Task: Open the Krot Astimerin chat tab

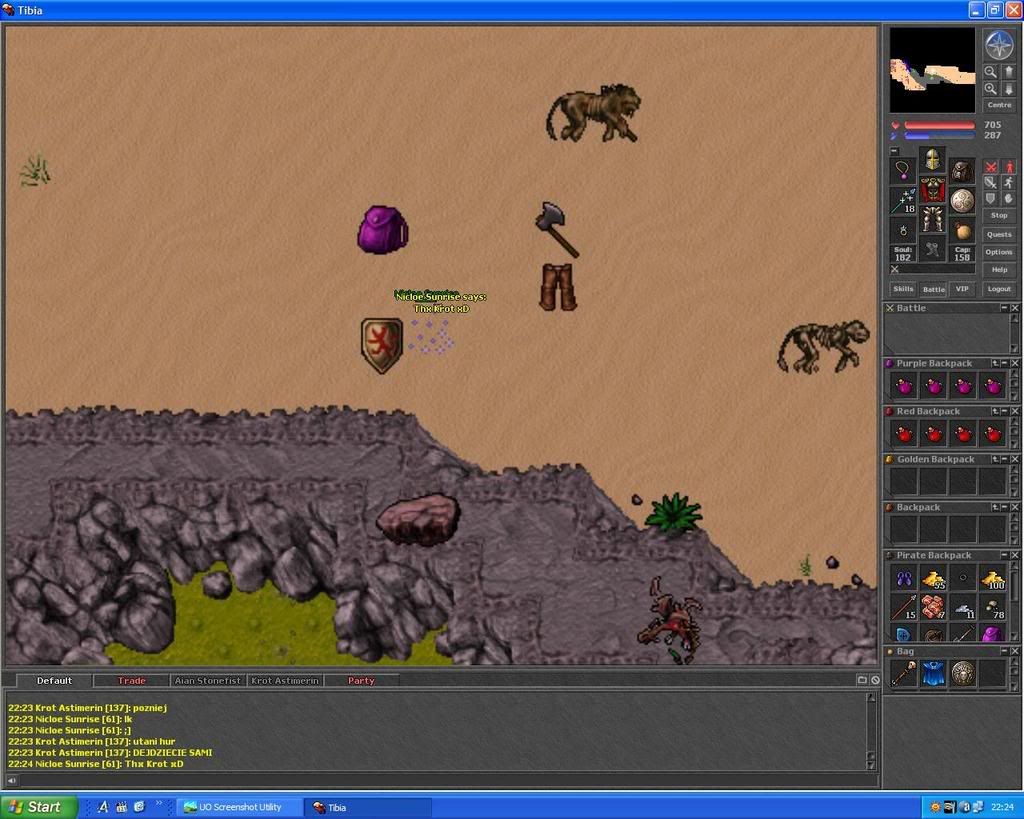Action: (285, 681)
